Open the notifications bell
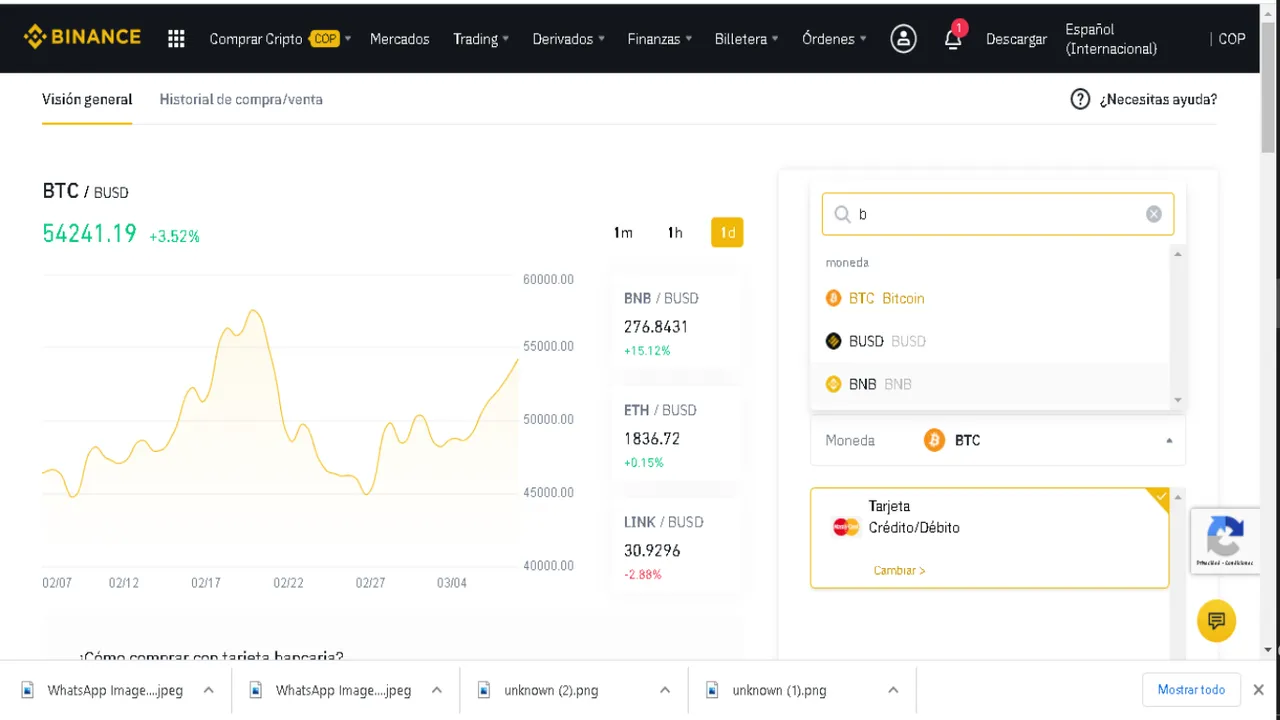The image size is (1280, 720). pos(954,38)
